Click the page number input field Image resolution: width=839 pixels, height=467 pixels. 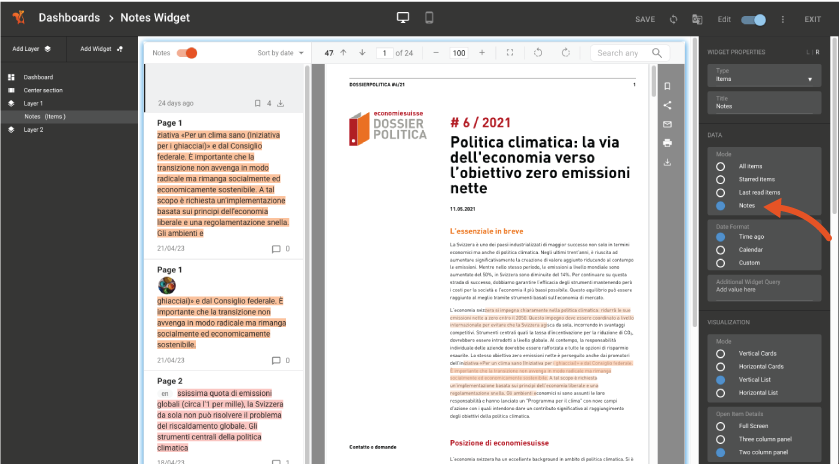pos(384,53)
